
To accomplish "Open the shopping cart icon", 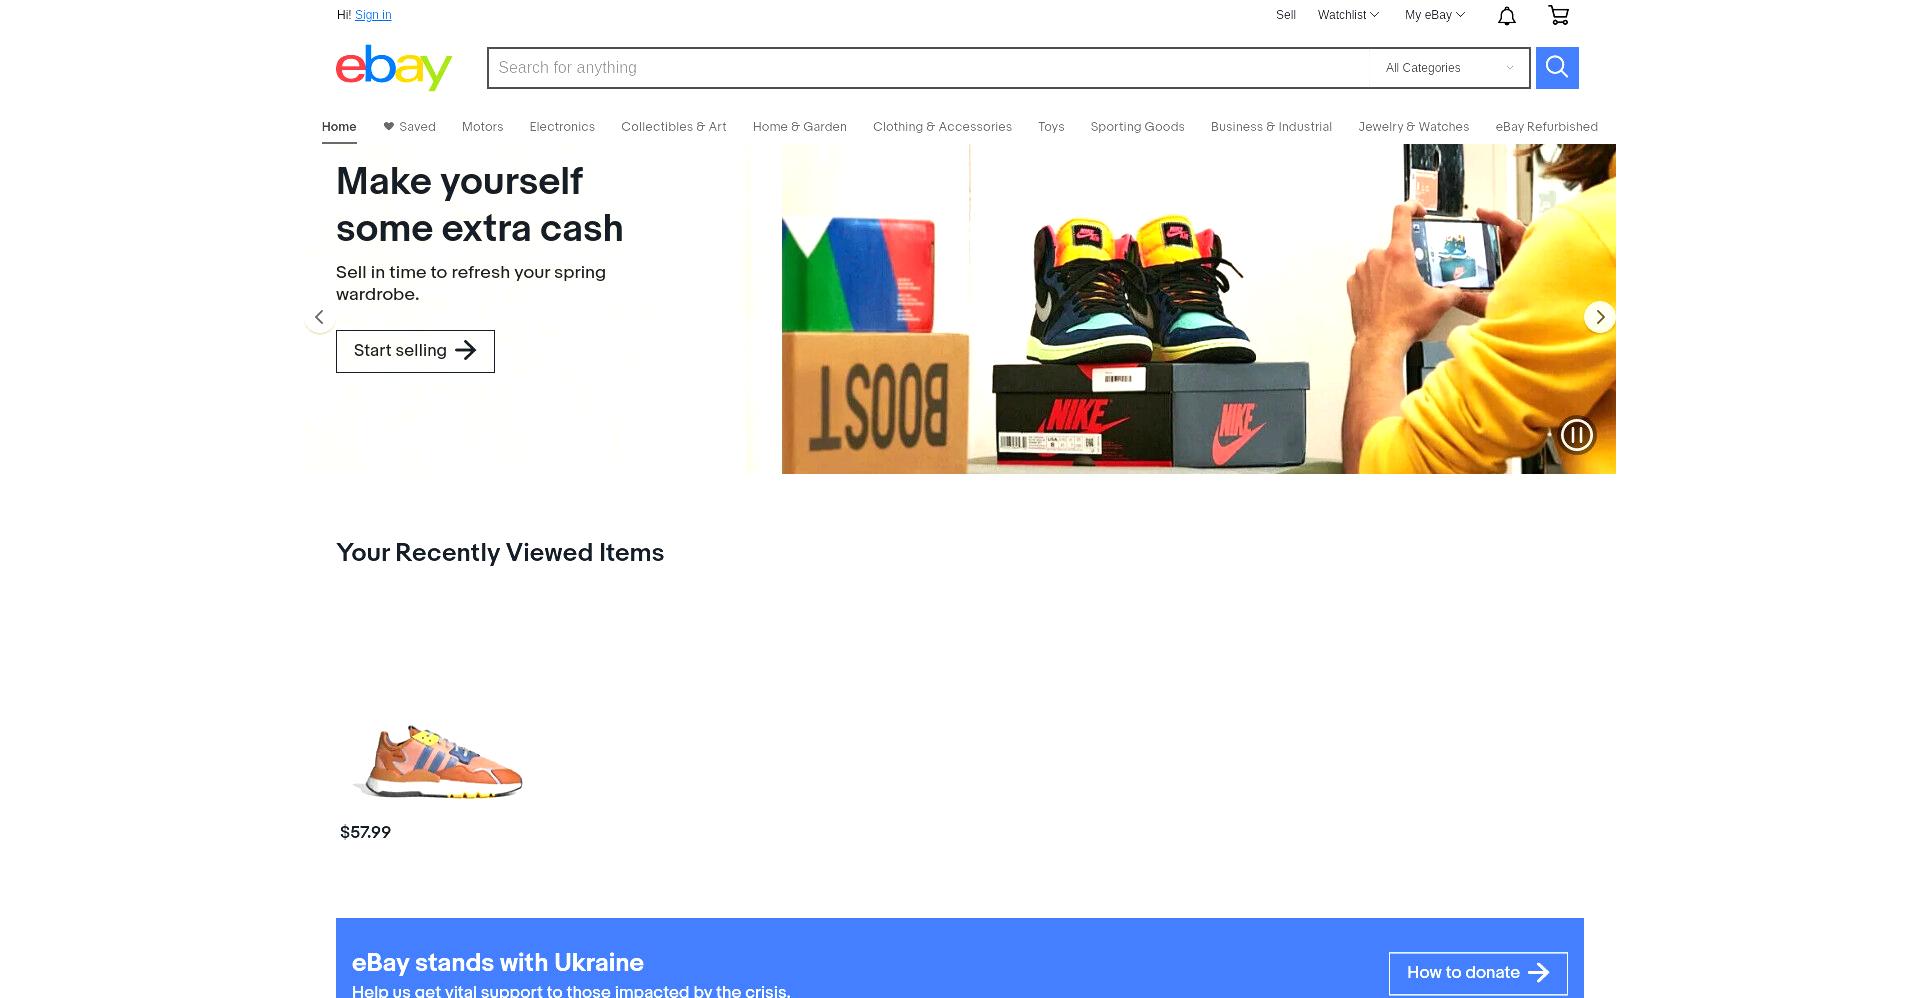I will [x=1558, y=15].
